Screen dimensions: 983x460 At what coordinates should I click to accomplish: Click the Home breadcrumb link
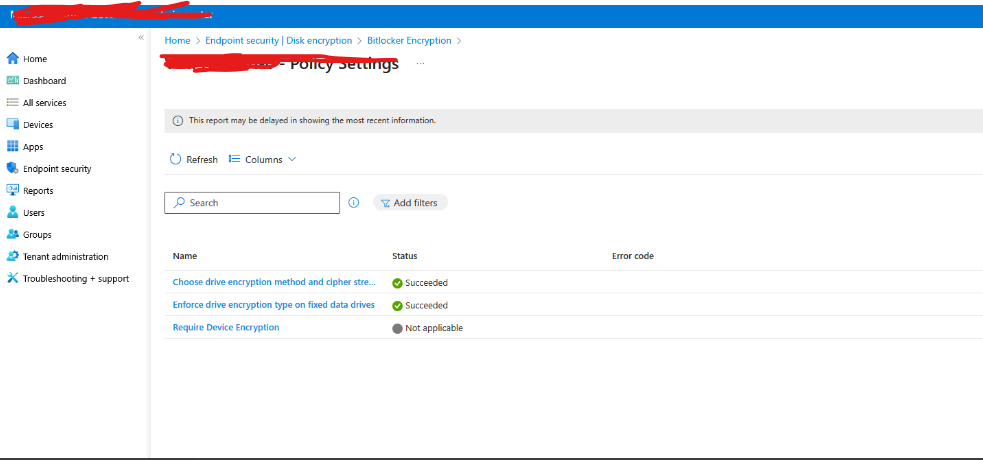pos(177,40)
